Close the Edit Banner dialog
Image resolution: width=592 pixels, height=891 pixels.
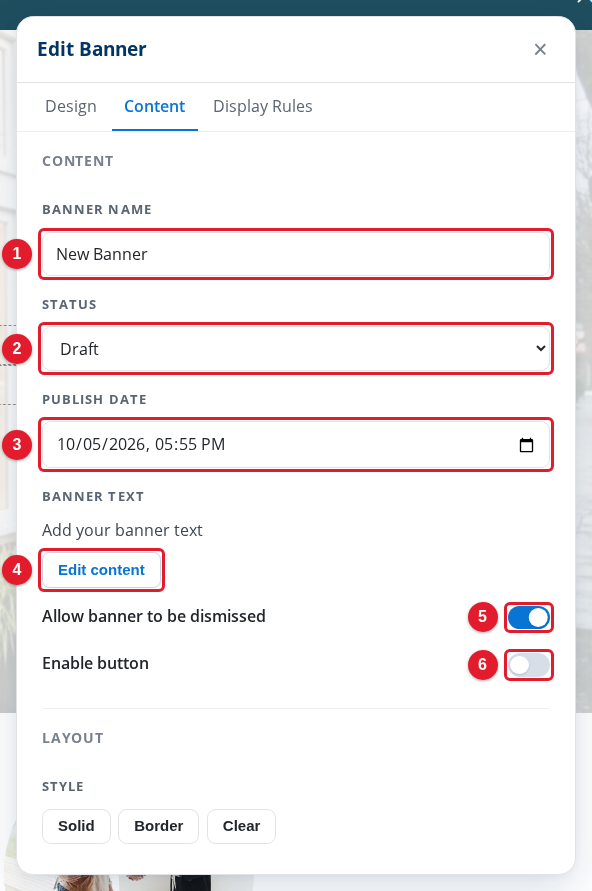(540, 49)
